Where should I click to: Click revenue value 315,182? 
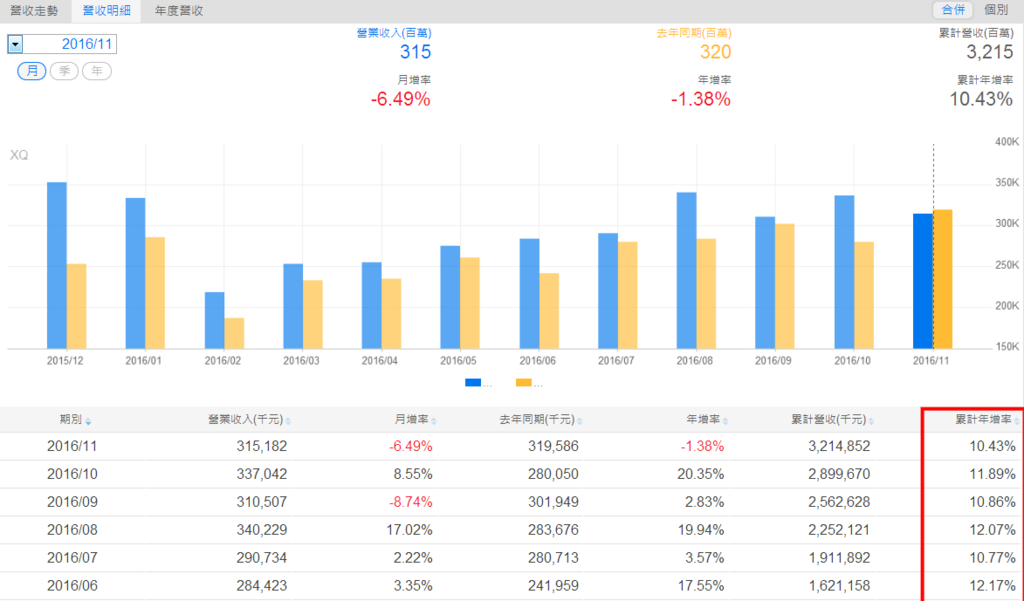click(x=261, y=446)
